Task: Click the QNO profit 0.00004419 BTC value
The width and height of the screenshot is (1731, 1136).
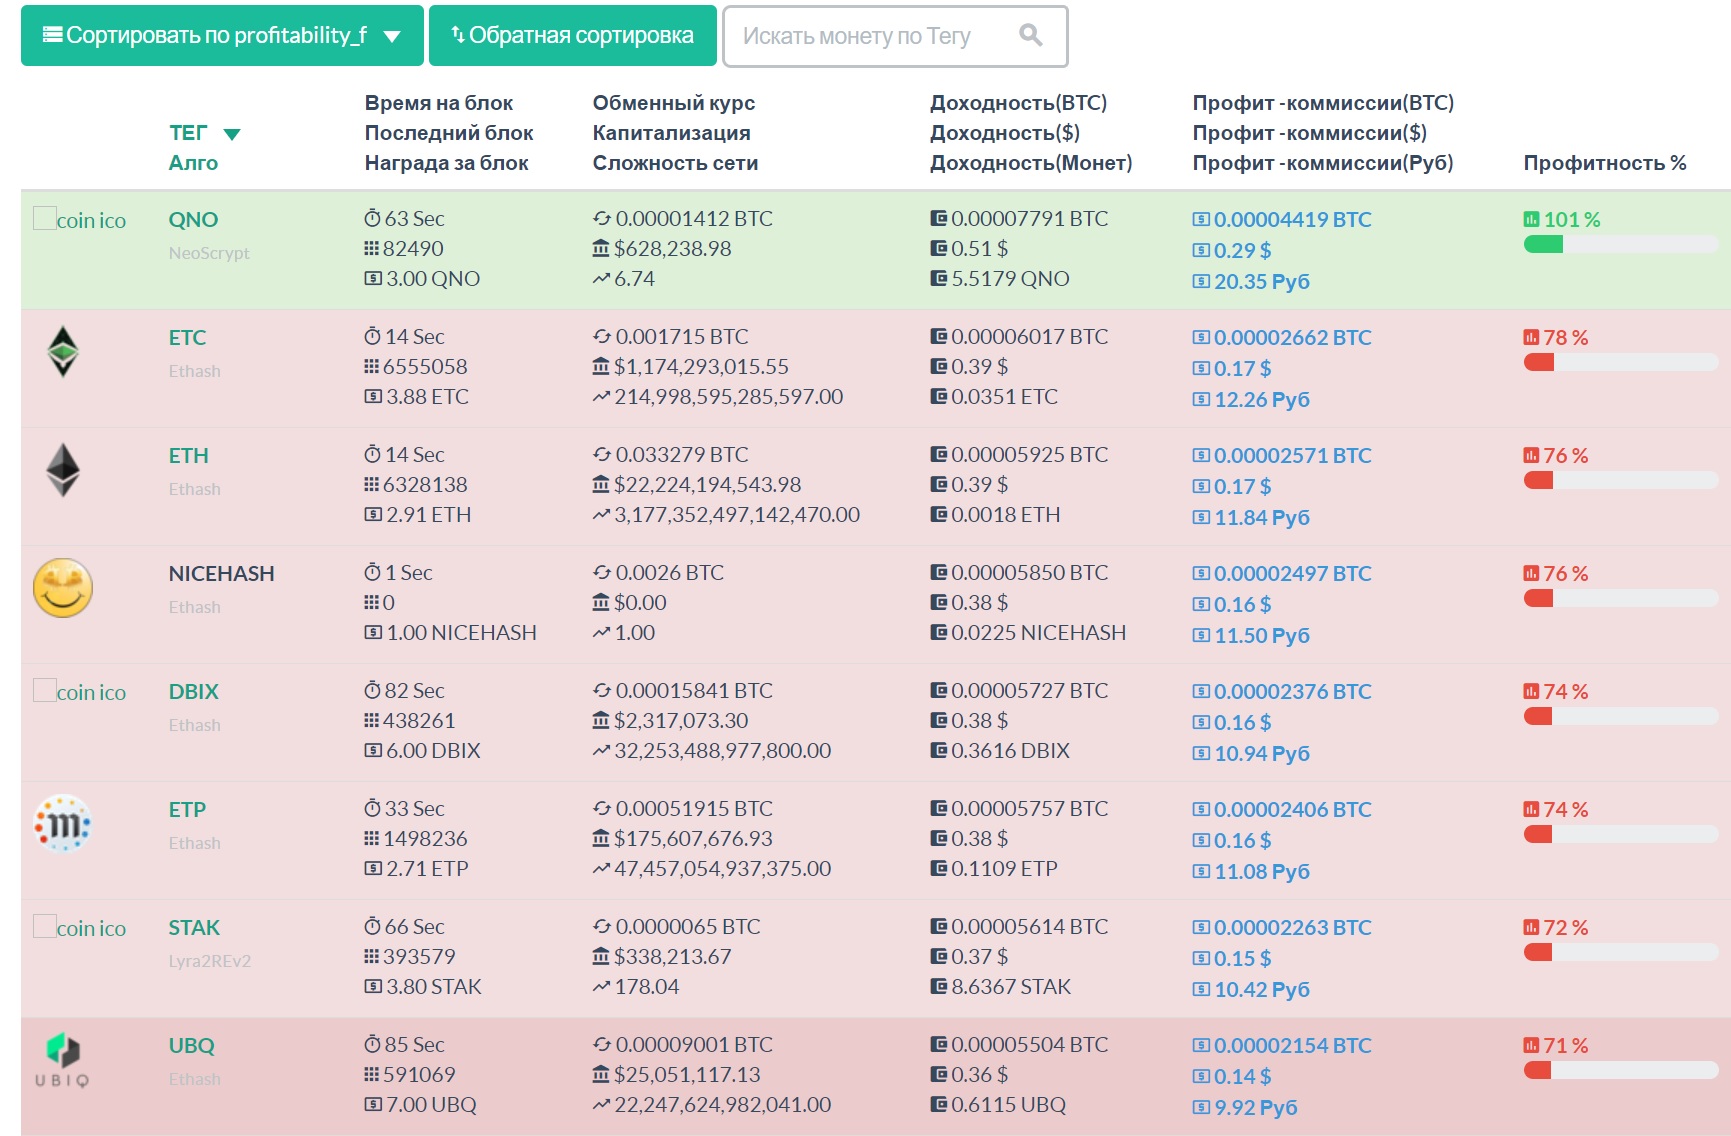Action: coord(1293,220)
